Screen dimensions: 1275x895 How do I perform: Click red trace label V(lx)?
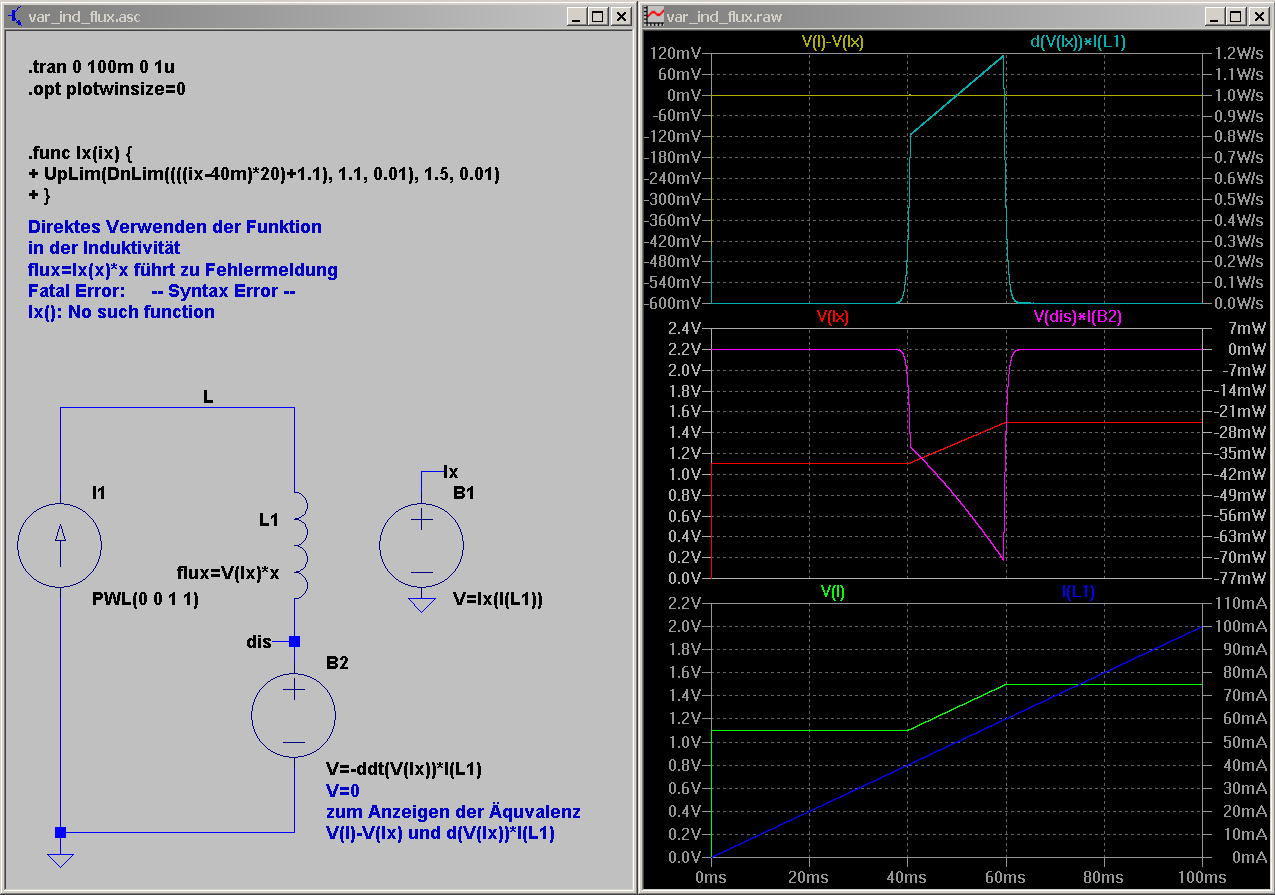pos(833,316)
